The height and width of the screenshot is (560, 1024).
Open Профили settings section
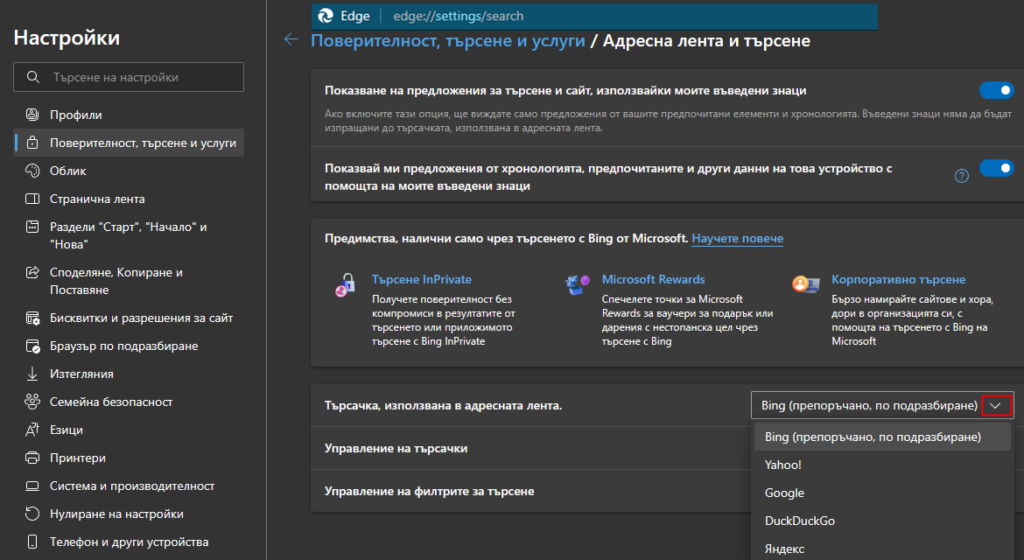(129, 115)
